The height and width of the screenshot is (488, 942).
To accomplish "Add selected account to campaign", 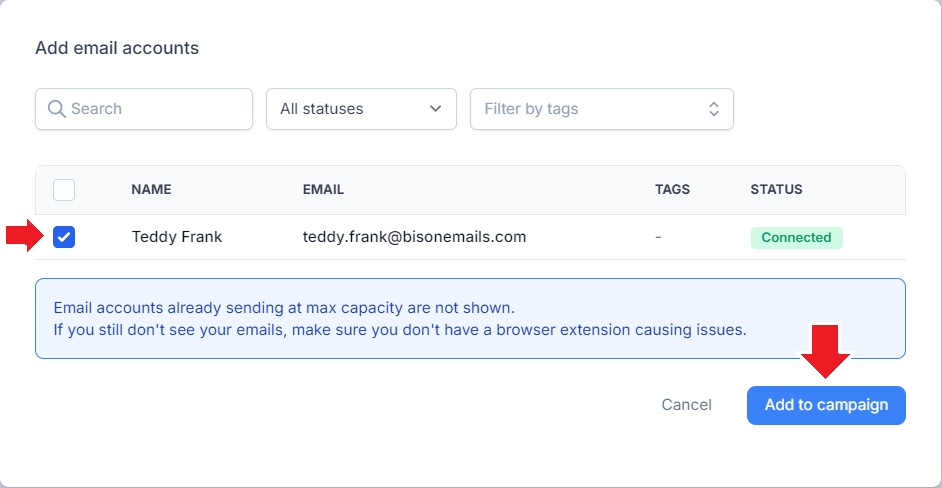I will (826, 405).
